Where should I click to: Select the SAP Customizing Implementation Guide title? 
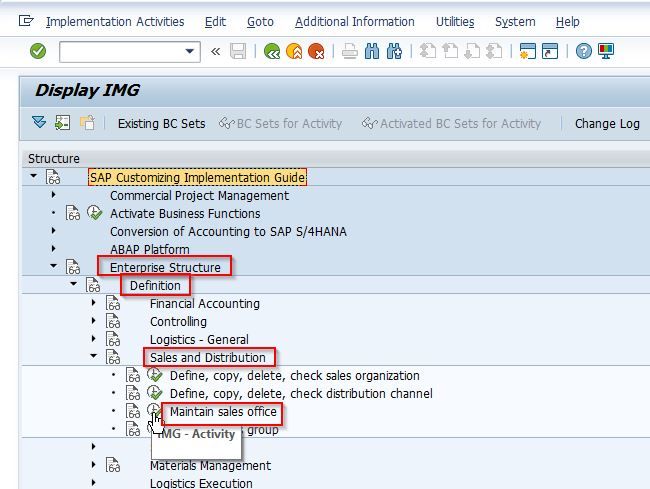197,177
